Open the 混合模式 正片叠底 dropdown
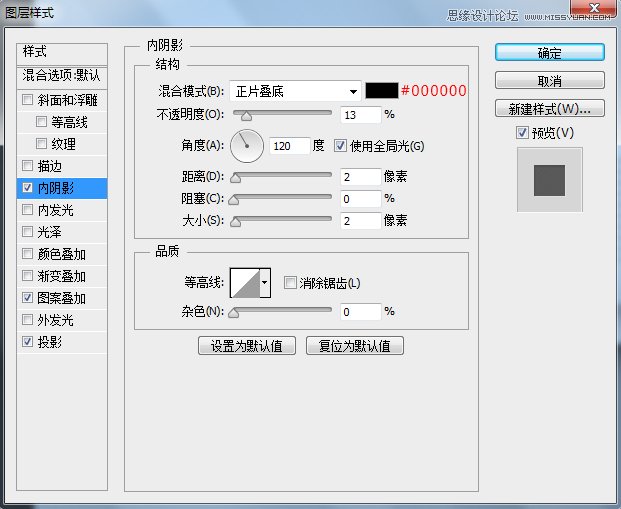This screenshot has width=621, height=509. pos(295,92)
